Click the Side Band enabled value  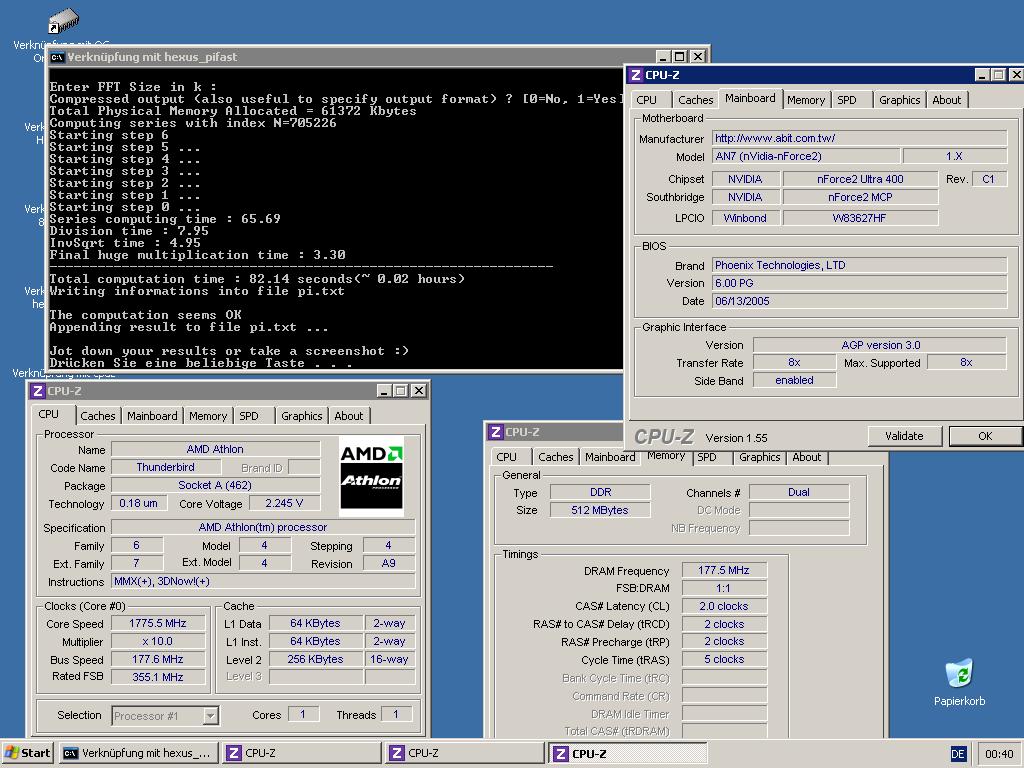794,380
